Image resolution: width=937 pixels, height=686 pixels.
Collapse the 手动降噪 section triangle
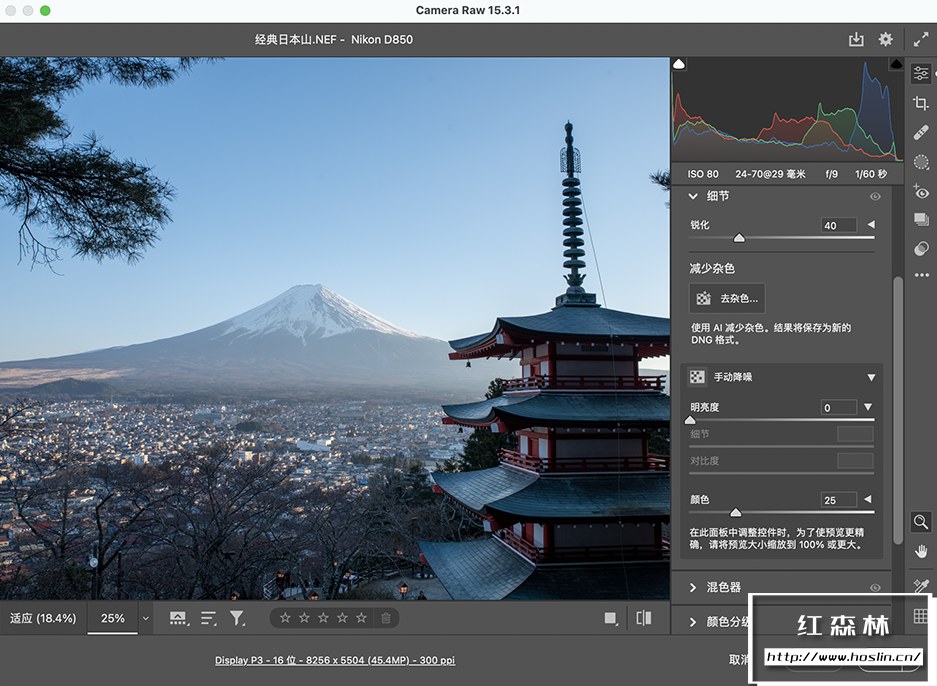(x=871, y=377)
